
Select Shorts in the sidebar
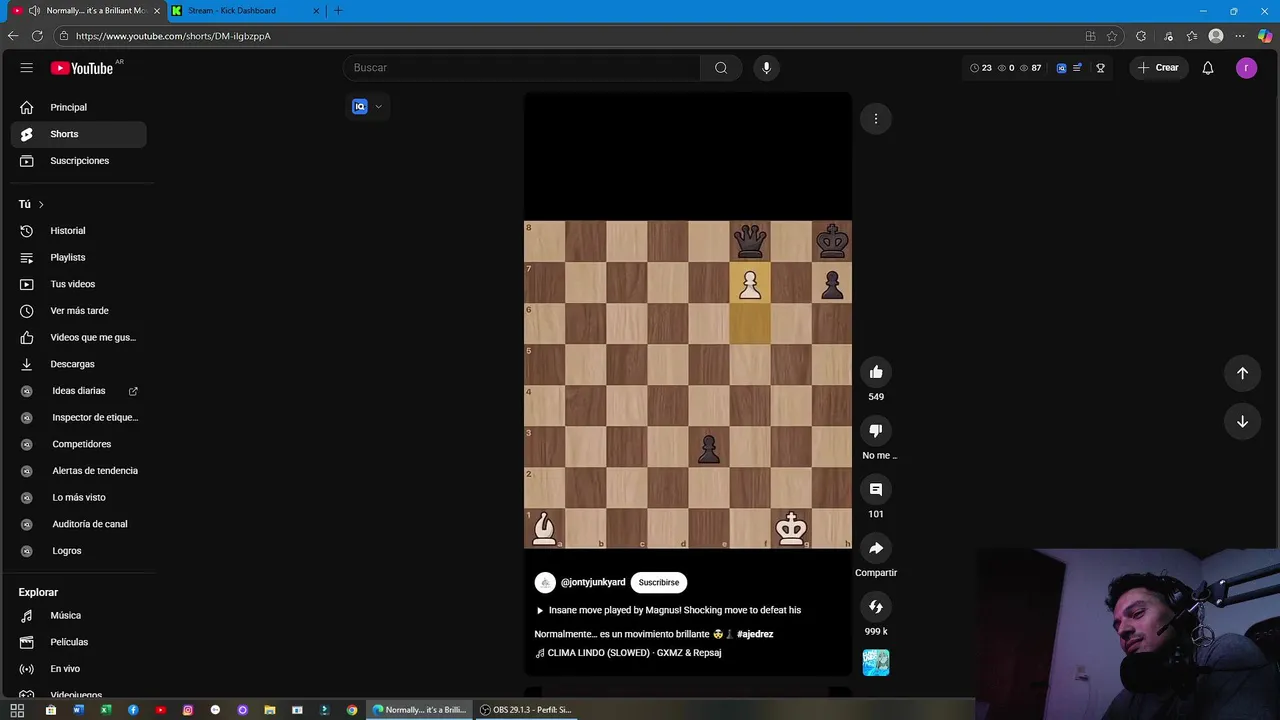click(78, 134)
